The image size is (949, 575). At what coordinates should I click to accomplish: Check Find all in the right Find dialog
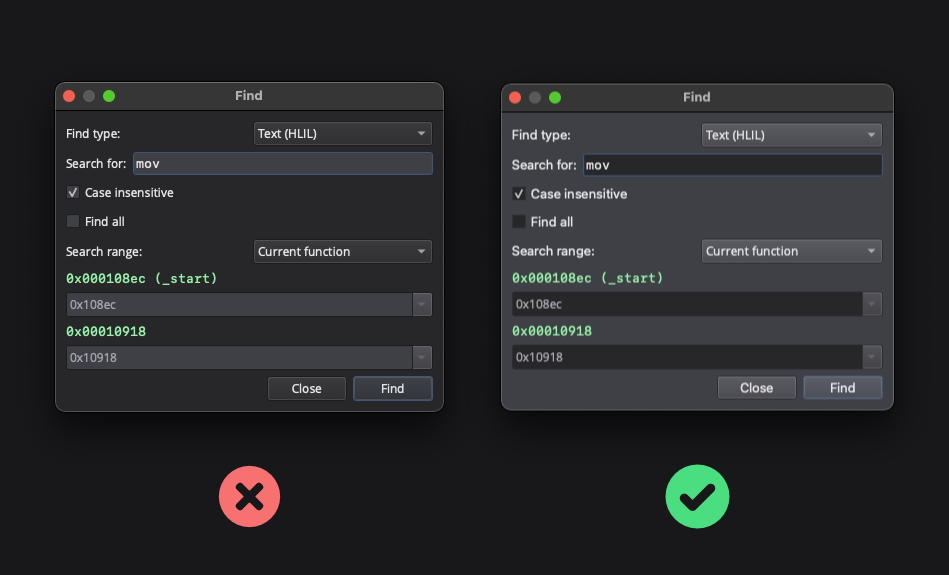[x=519, y=222]
